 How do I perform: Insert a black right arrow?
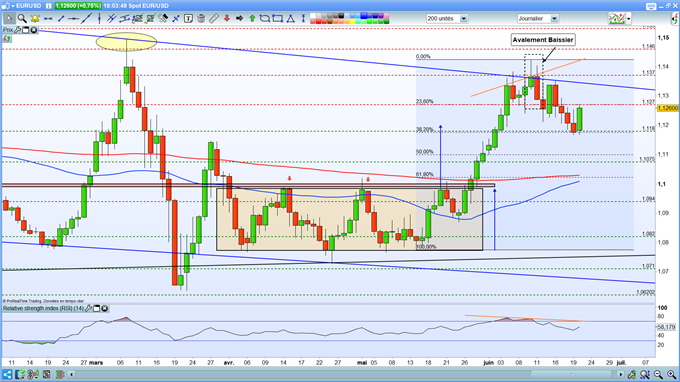239,19
